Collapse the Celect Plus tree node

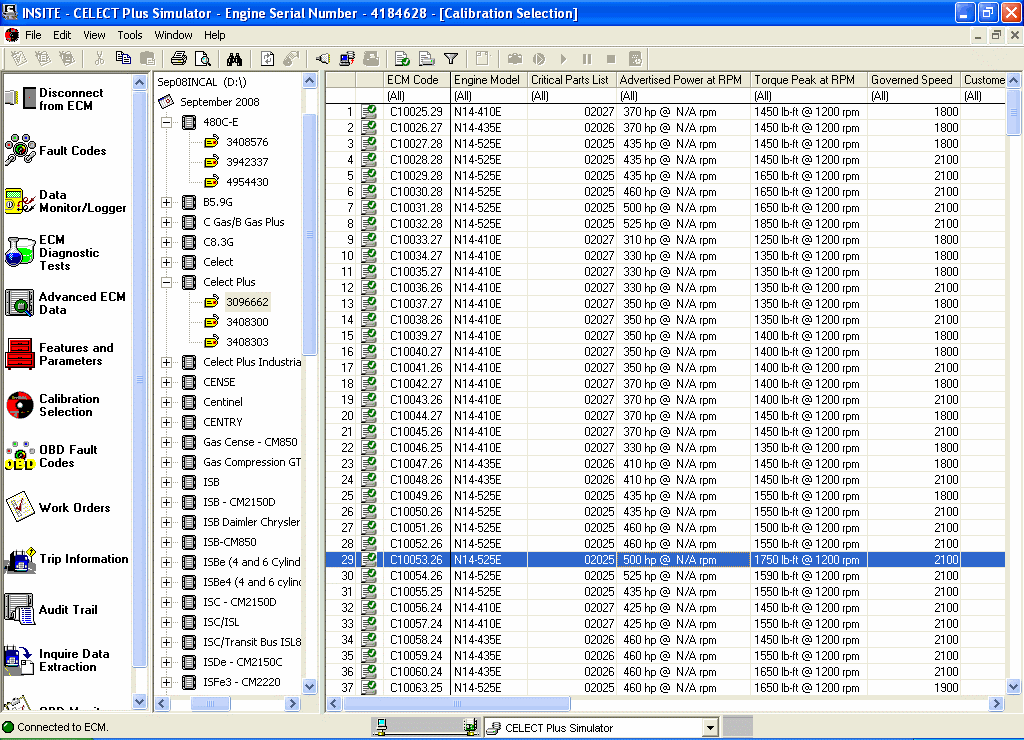click(x=167, y=282)
